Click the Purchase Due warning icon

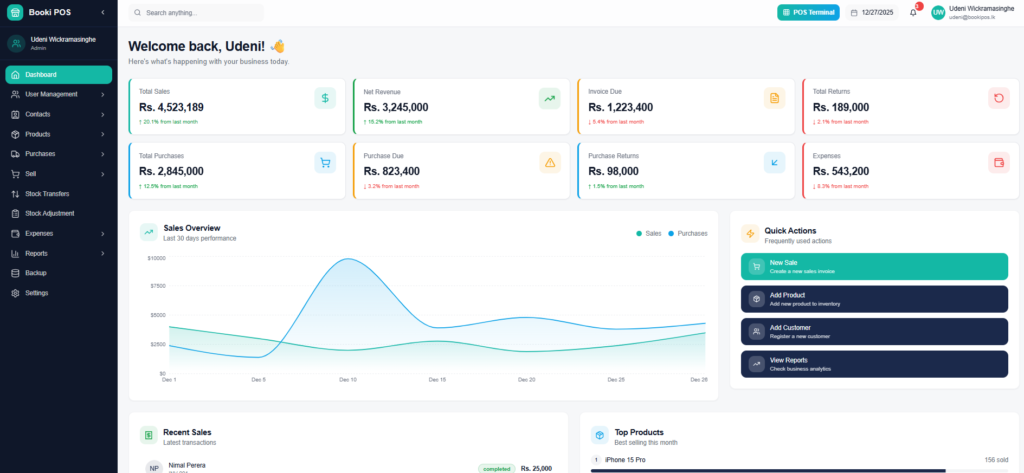coord(549,163)
